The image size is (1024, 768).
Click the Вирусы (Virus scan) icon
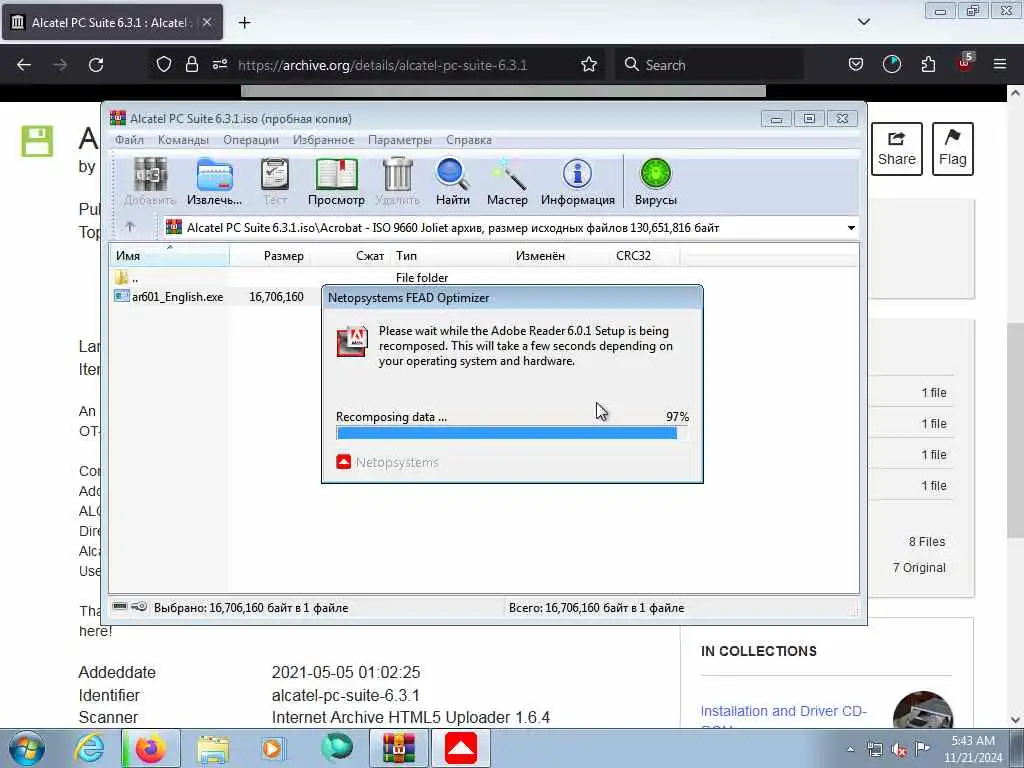coord(656,182)
